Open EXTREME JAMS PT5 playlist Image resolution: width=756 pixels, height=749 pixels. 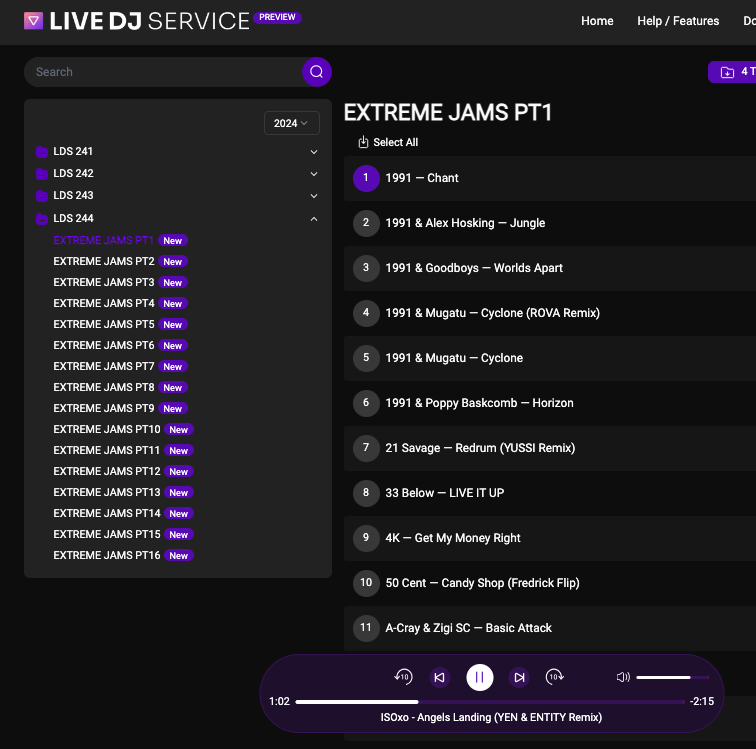pyautogui.click(x=104, y=324)
